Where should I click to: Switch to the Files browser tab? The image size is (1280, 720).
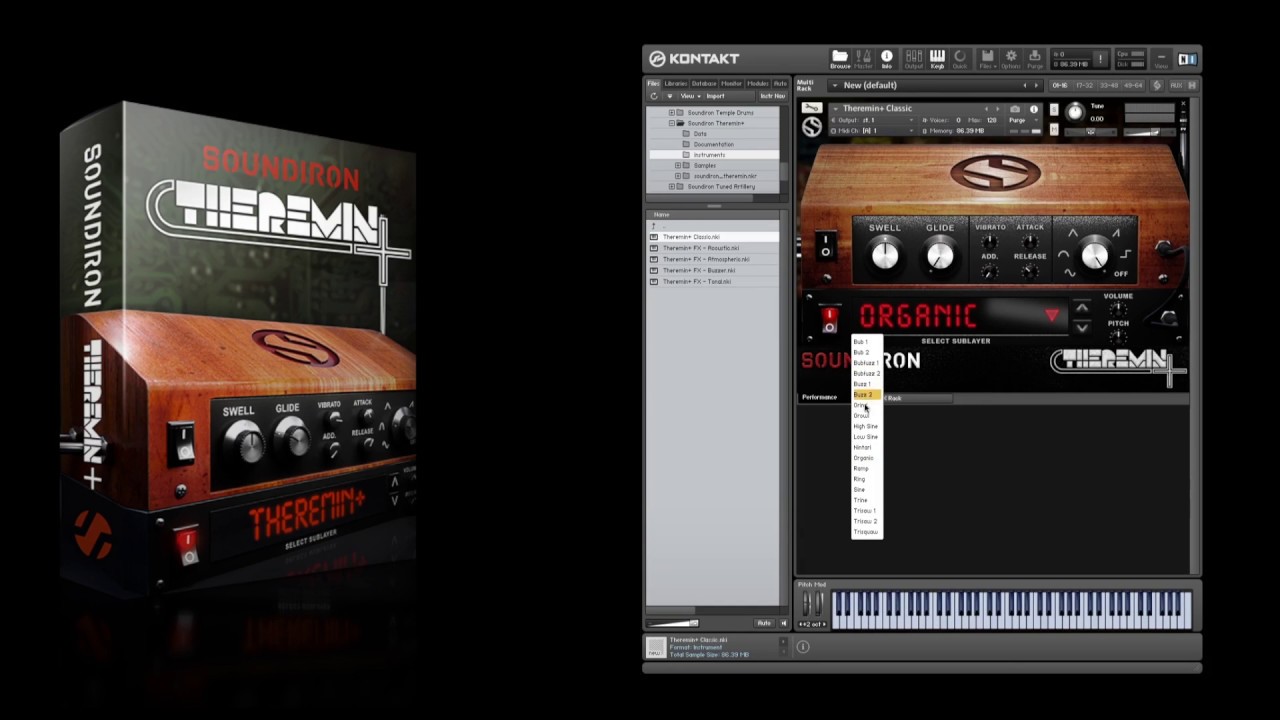click(653, 84)
